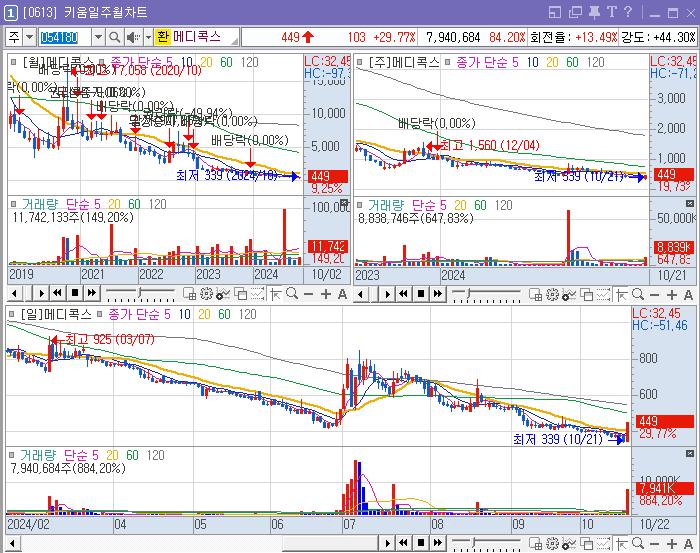The image size is (700, 553).
Task: Click the trading volume 7,940,684 in header
Action: (x=453, y=37)
